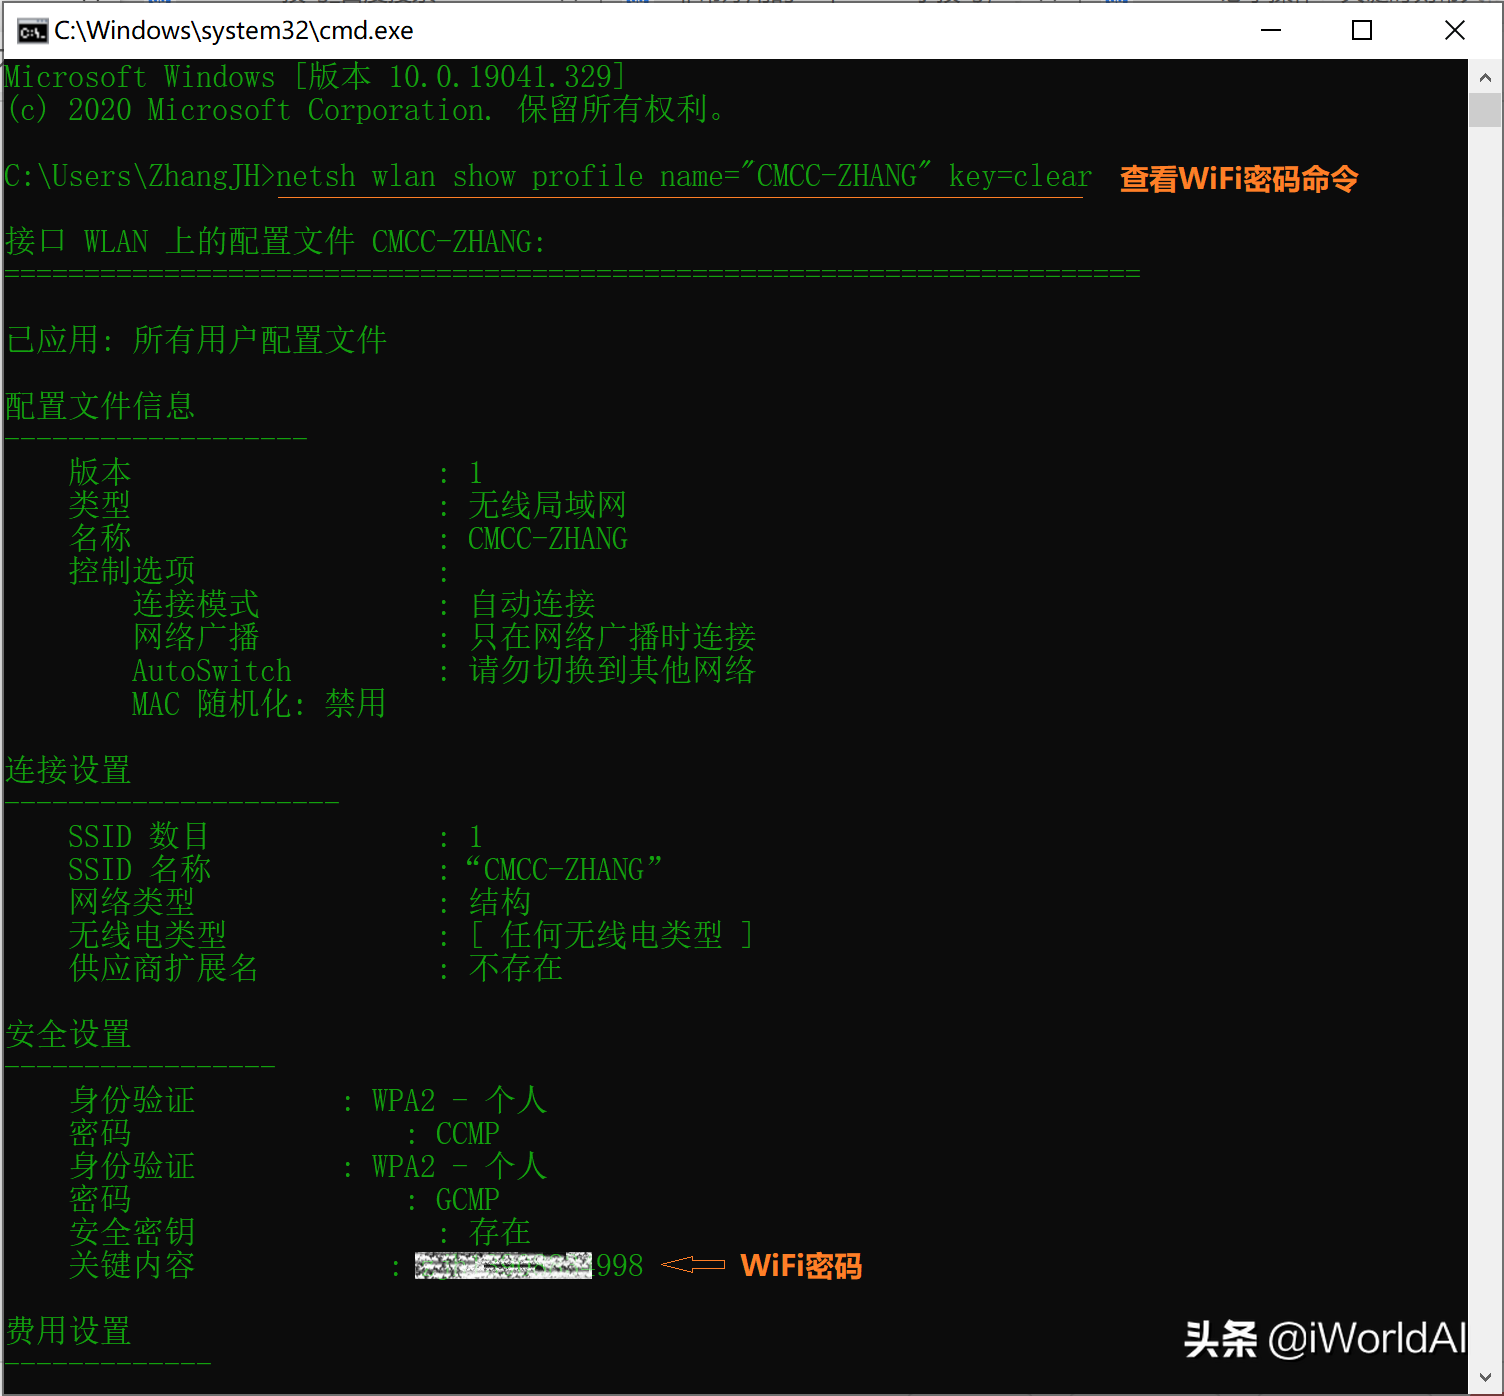Click the 'AutoSwitch' label
The image size is (1504, 1396).
tap(212, 671)
